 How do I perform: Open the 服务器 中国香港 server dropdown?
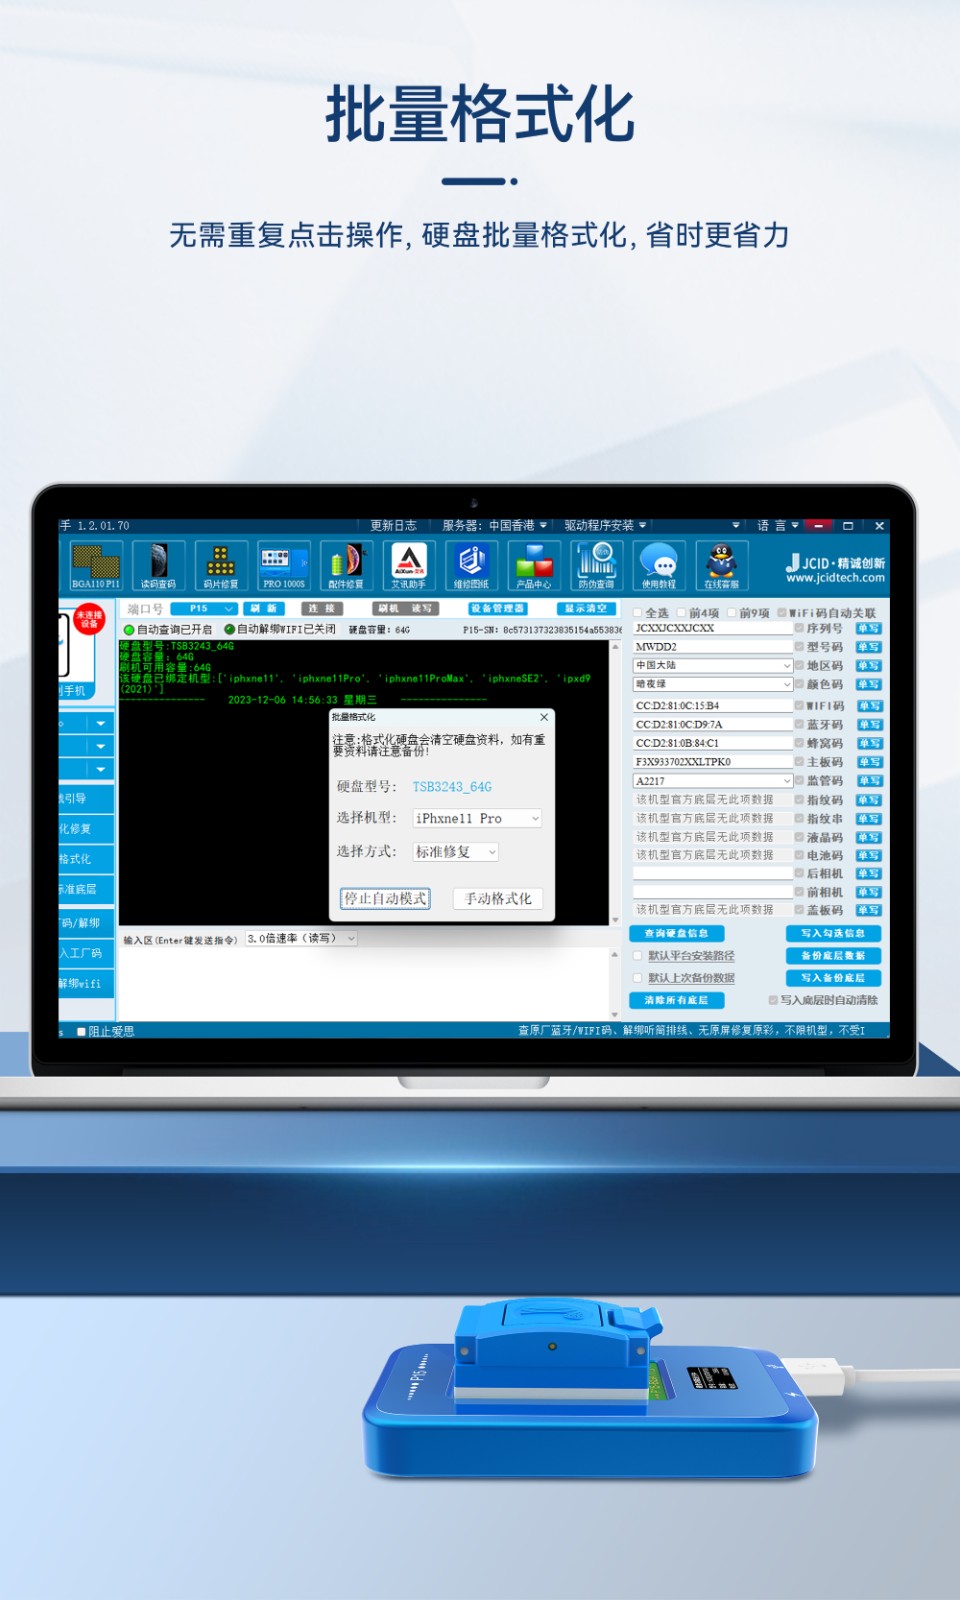(x=495, y=525)
